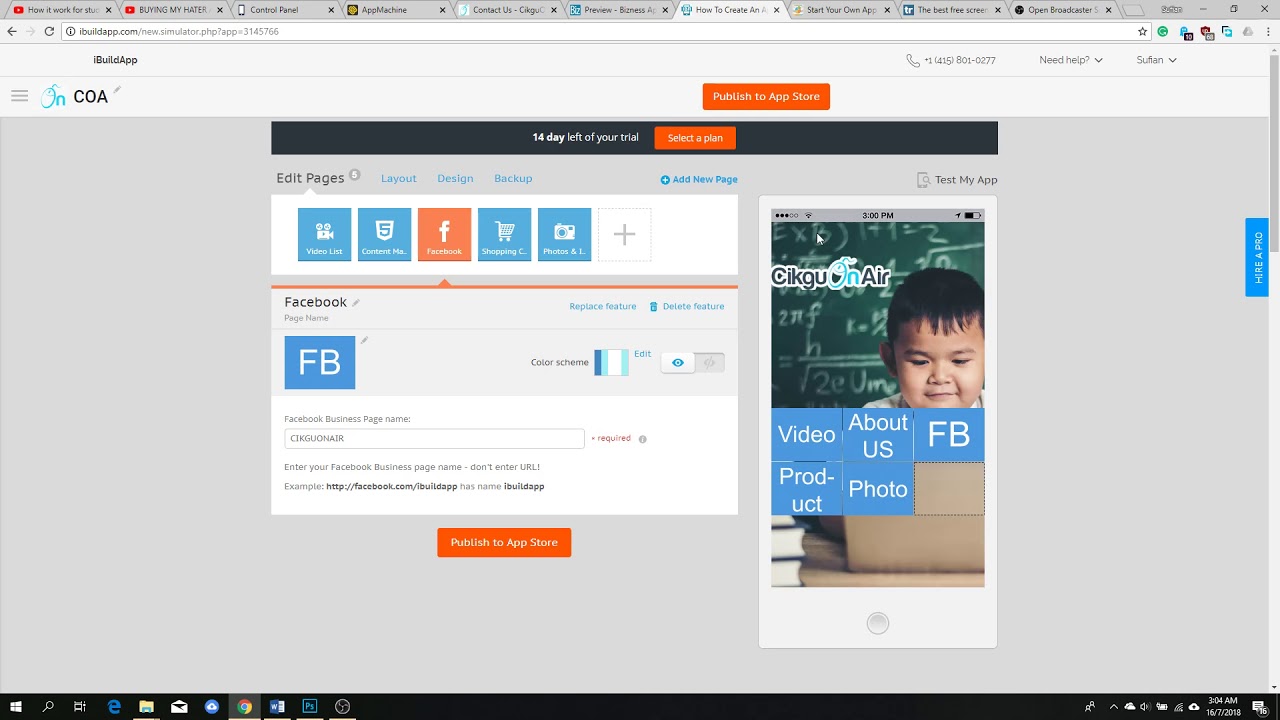Show hidden system tray icons

[1114, 707]
